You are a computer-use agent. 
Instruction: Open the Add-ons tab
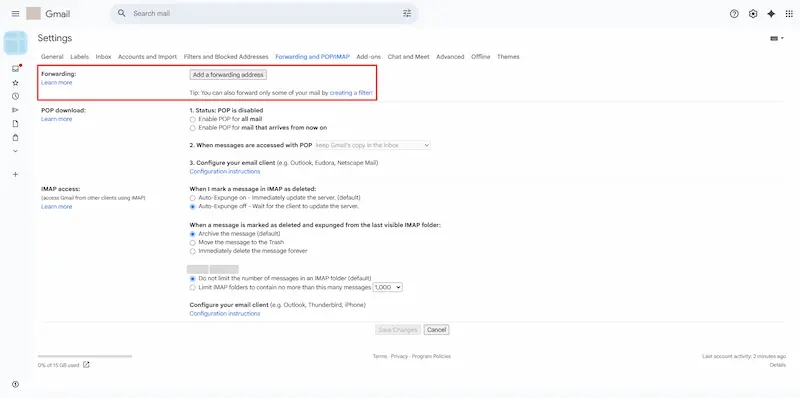coord(368,57)
